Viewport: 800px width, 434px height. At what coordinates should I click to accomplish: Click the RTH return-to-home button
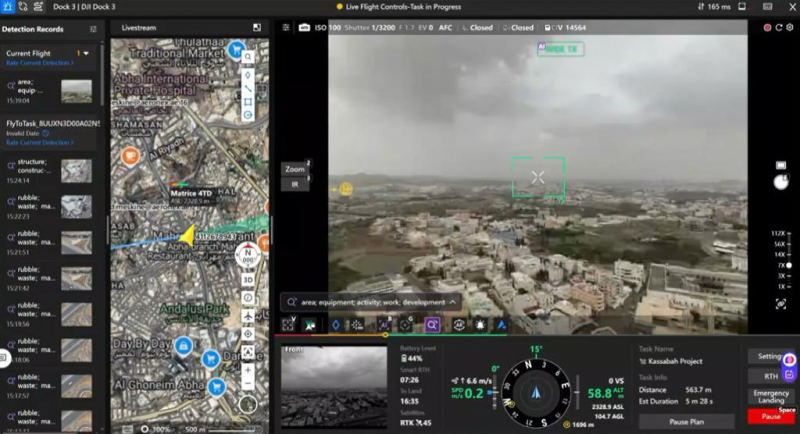pos(770,376)
